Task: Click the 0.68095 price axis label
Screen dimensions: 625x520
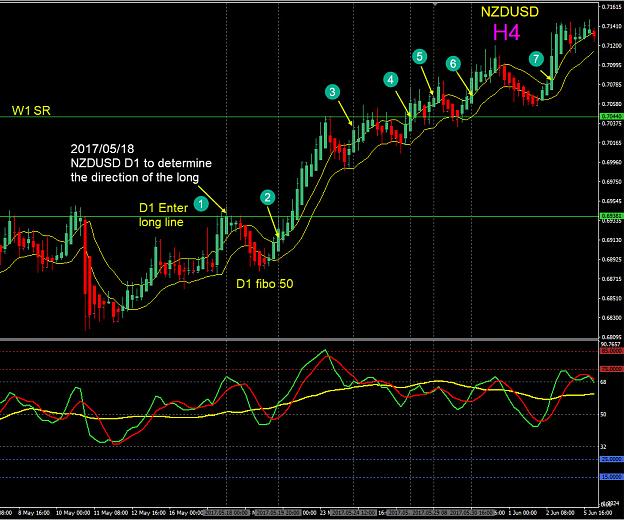Action: [x=611, y=337]
